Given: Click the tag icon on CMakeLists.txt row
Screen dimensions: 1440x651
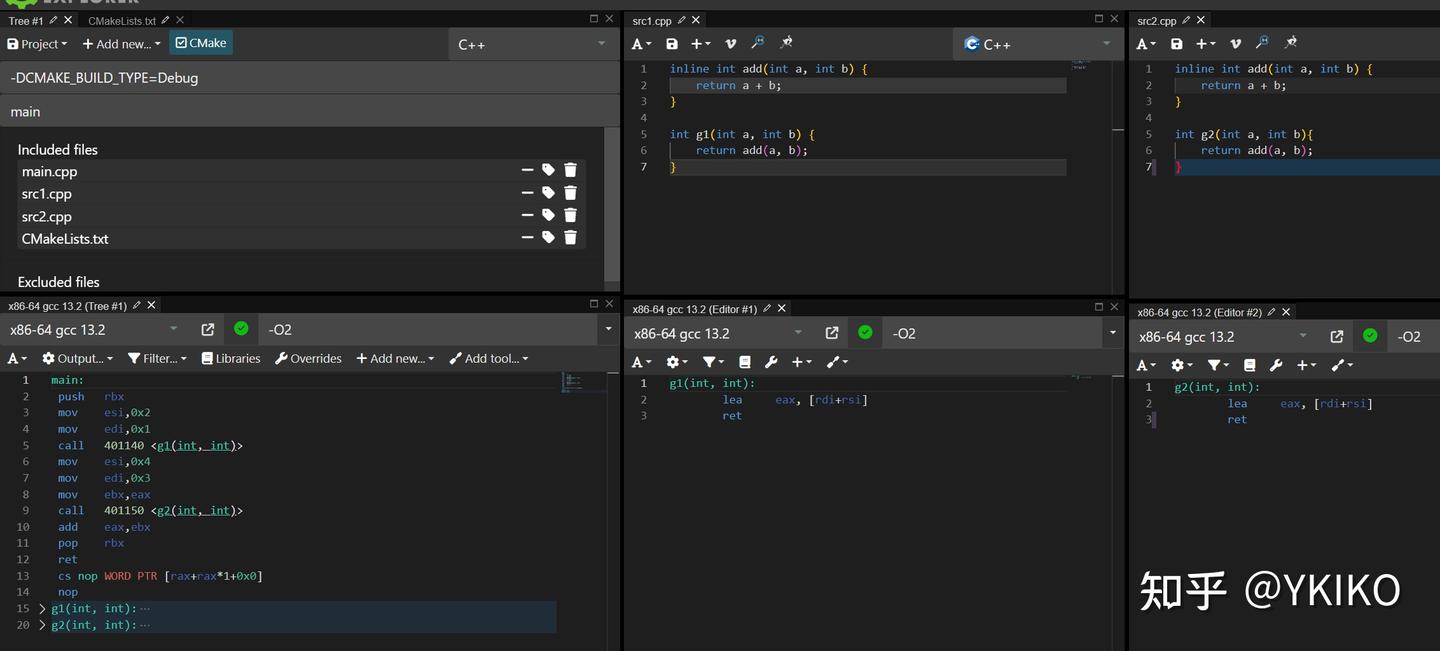Looking at the screenshot, I should point(548,238).
